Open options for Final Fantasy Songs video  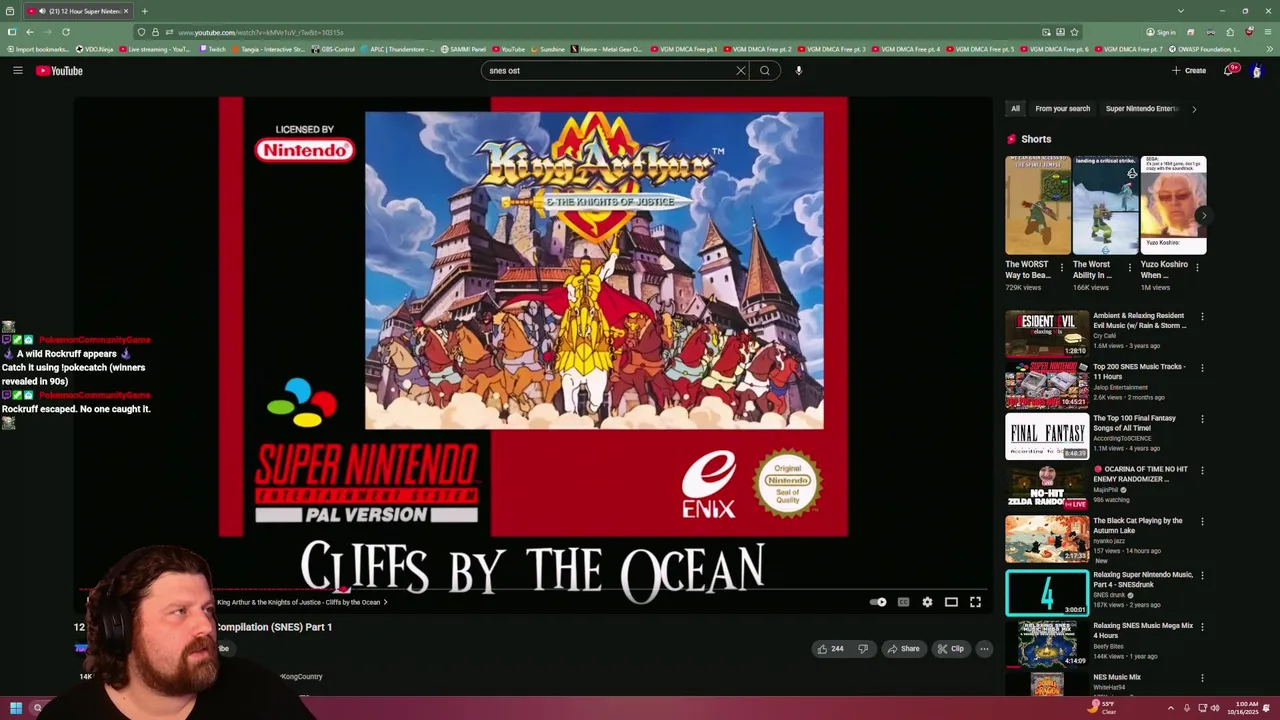1202,419
